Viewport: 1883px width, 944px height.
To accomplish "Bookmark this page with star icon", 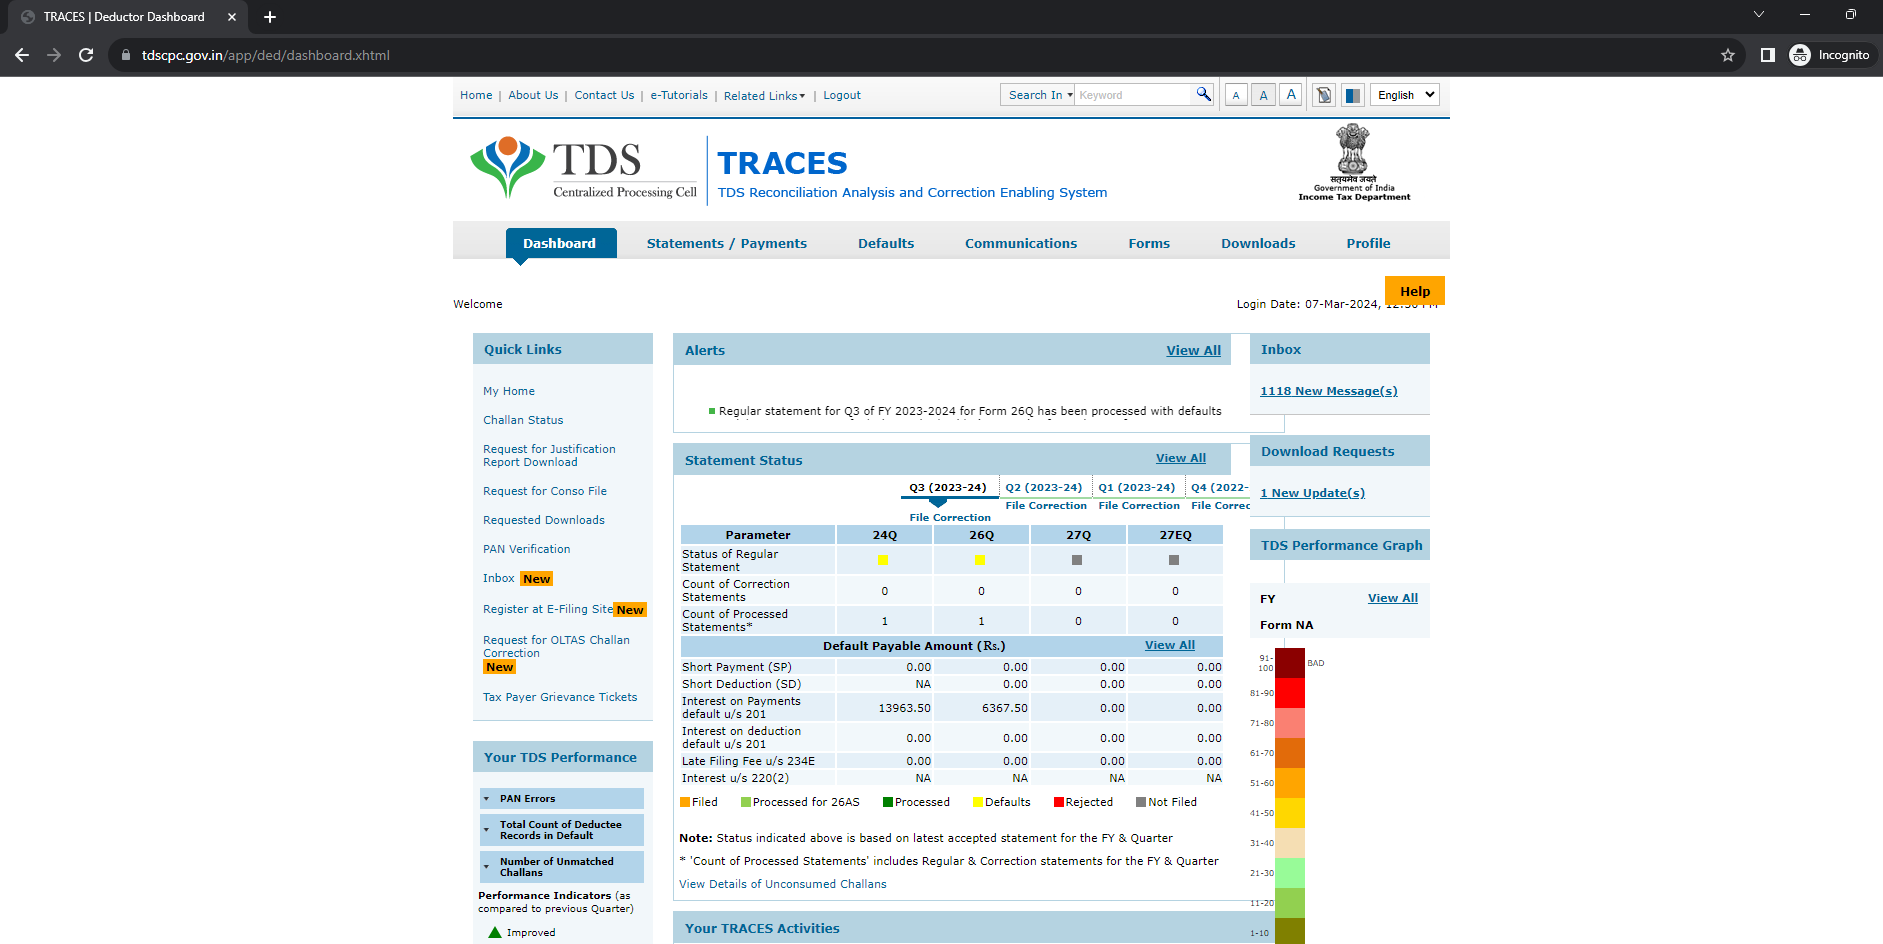I will [1727, 55].
